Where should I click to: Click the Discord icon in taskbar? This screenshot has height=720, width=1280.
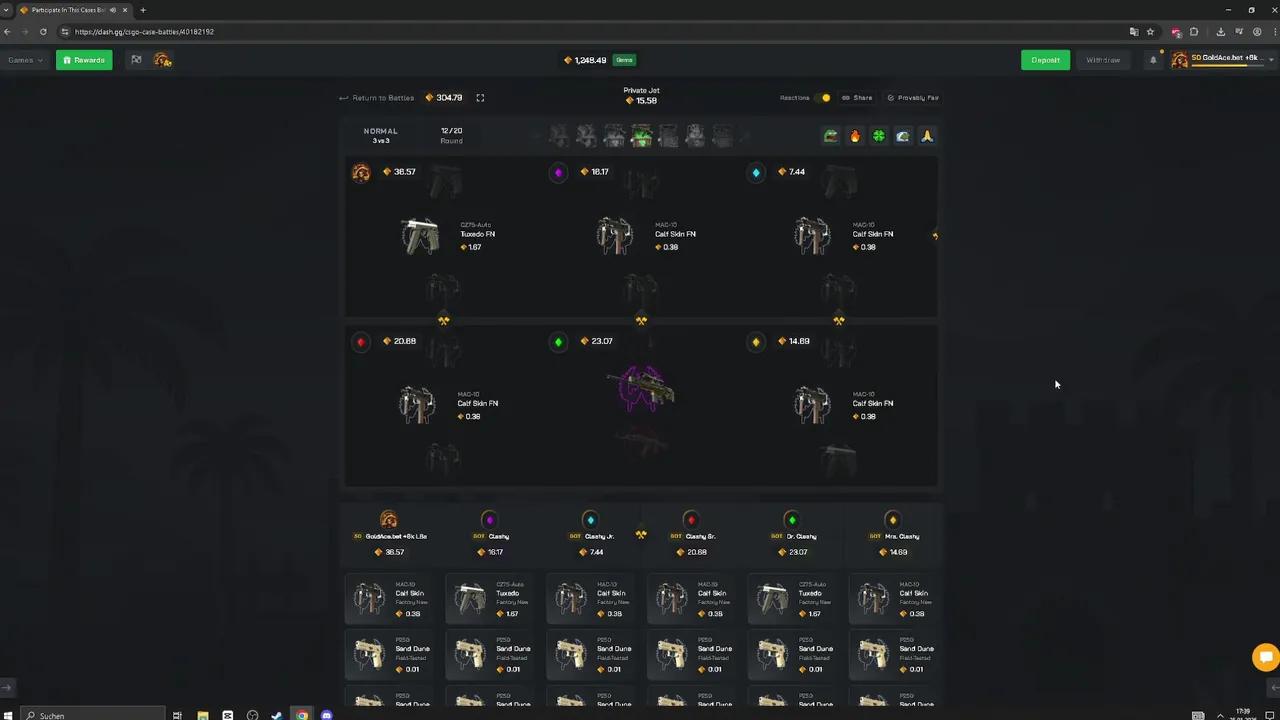tap(326, 715)
